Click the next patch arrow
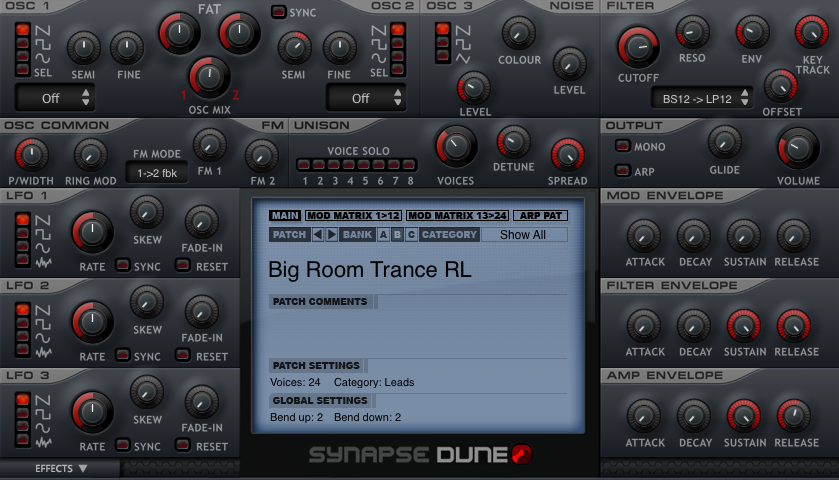The width and height of the screenshot is (839, 480). (x=332, y=234)
